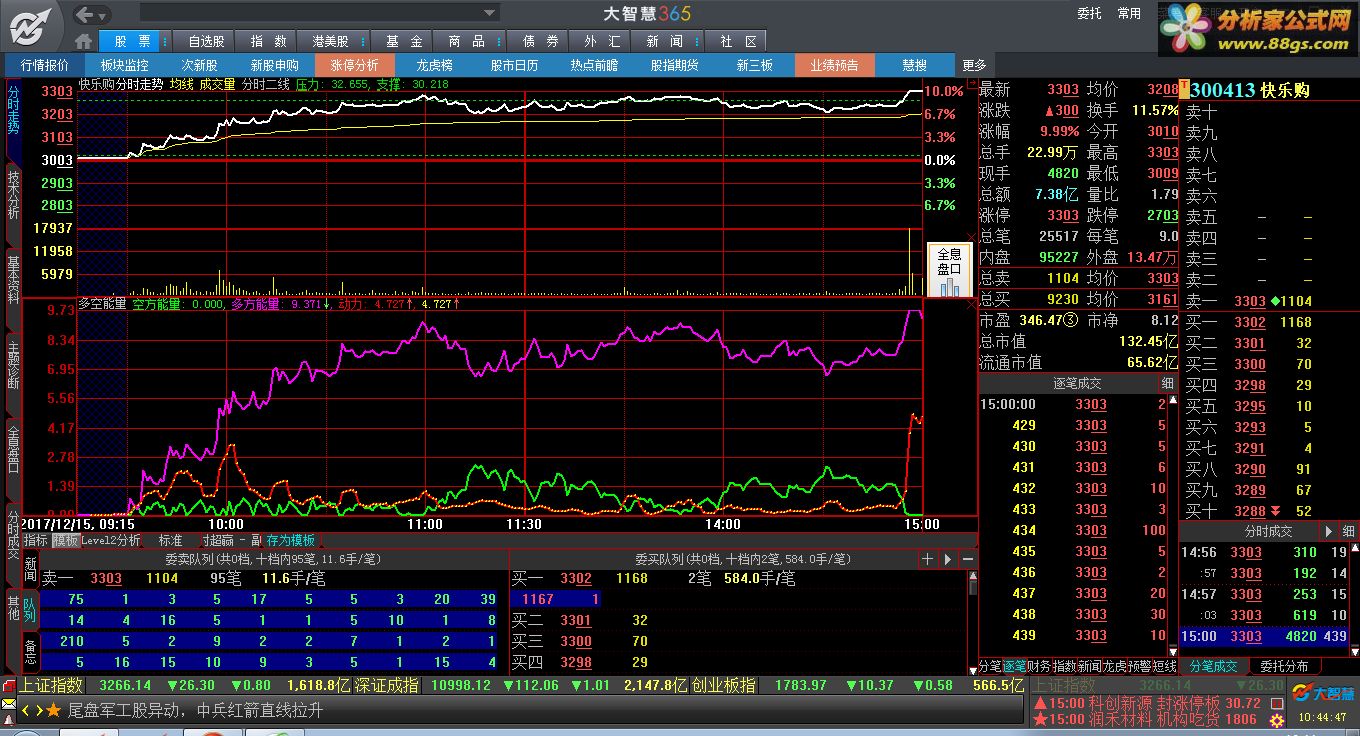Select the 模板 tab below chart

pos(65,540)
